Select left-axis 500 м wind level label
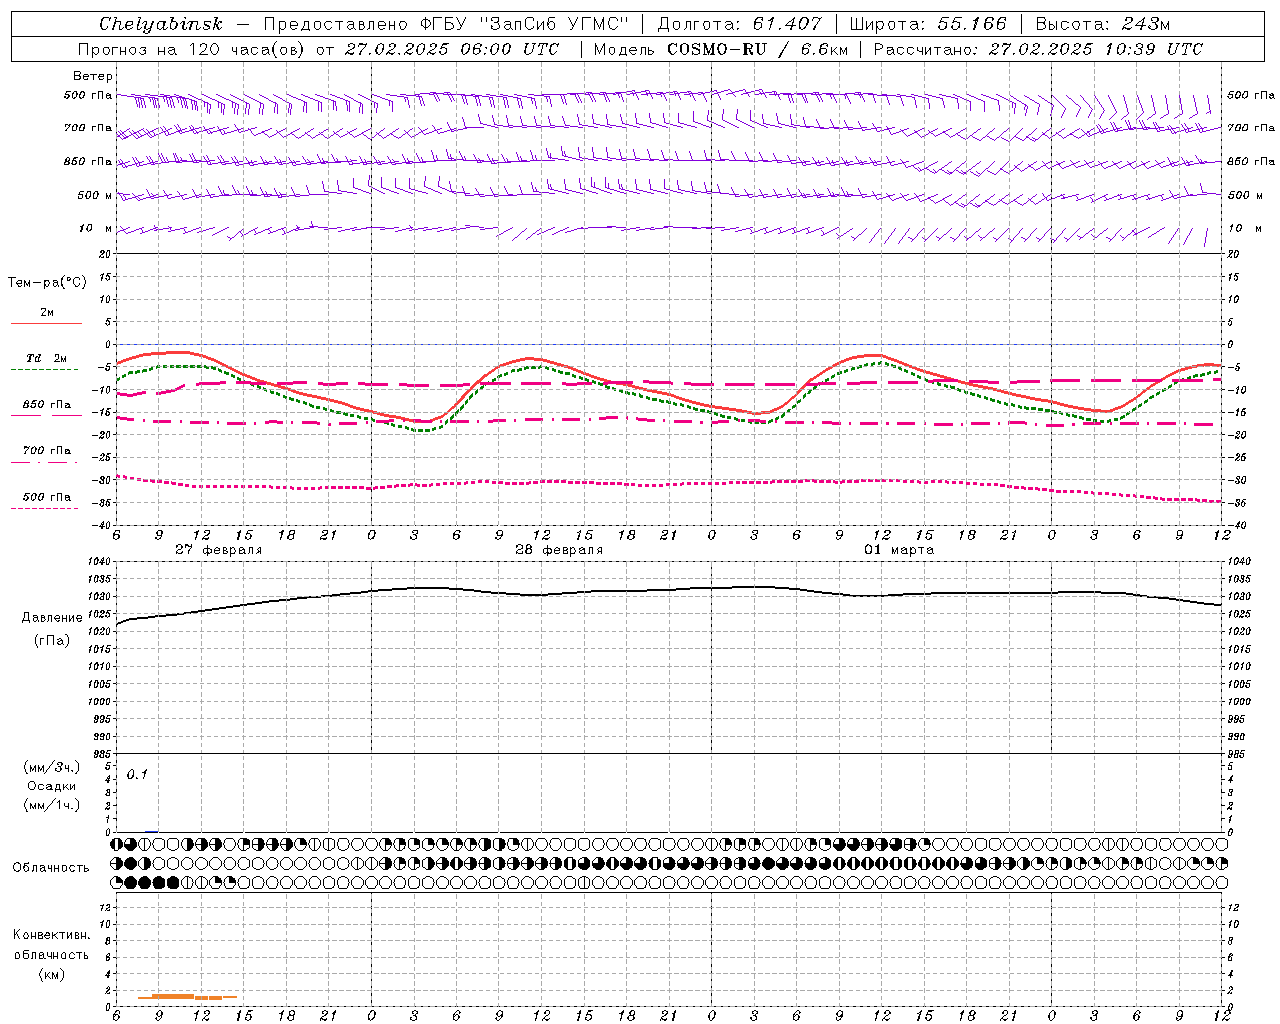The height and width of the screenshot is (1024, 1280). [x=95, y=195]
